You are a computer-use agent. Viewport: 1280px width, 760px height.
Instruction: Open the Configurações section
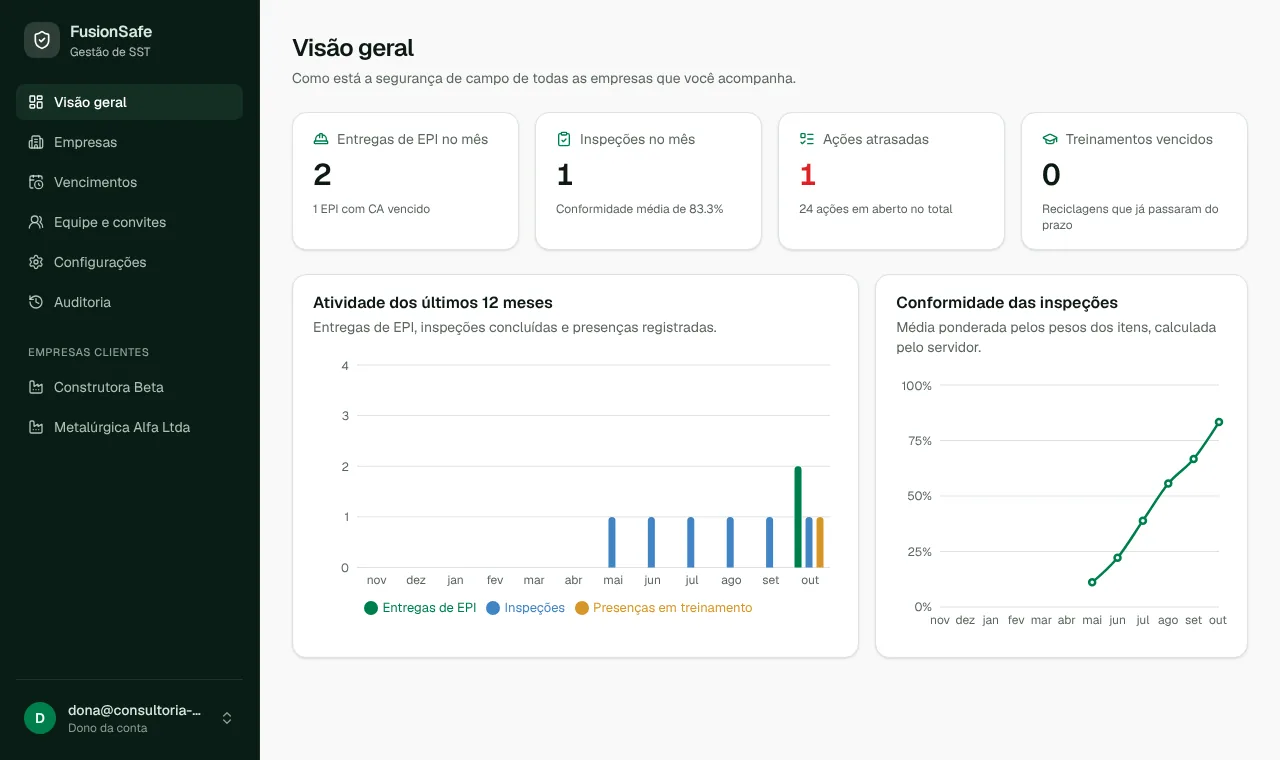click(129, 262)
